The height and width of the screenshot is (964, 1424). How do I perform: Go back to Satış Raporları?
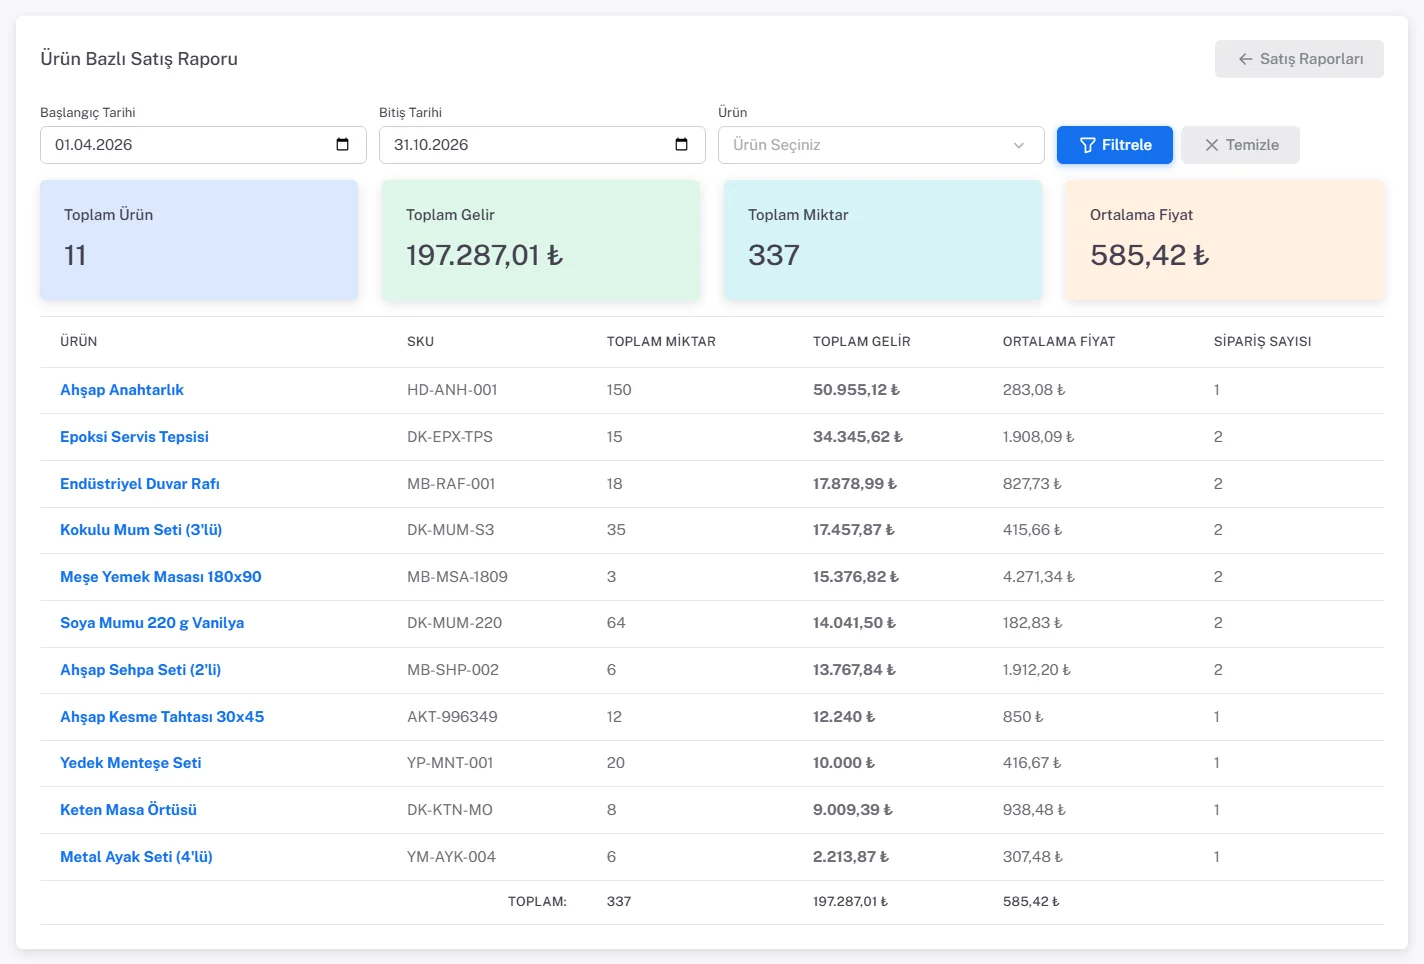(x=1299, y=59)
